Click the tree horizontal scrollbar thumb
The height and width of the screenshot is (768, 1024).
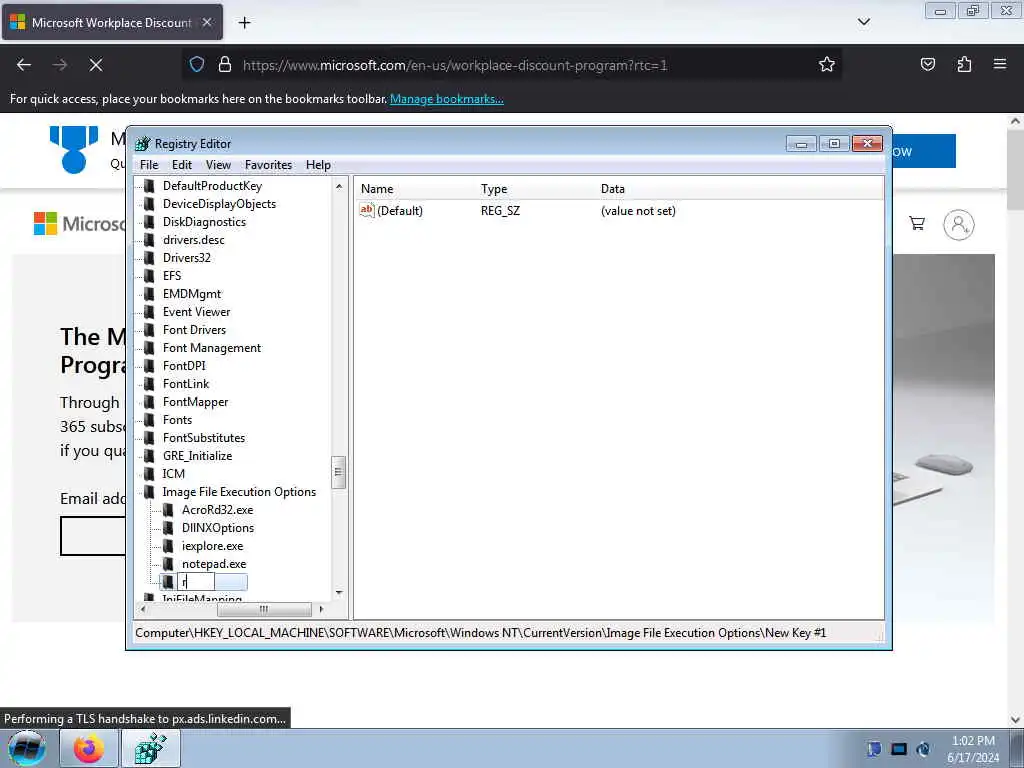click(264, 609)
